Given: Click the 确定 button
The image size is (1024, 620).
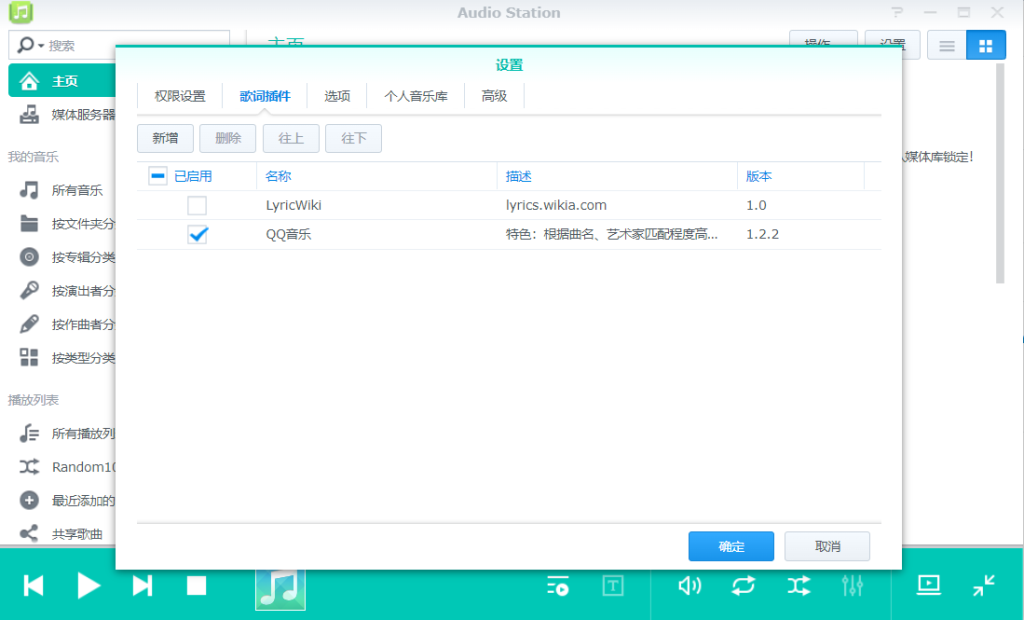Looking at the screenshot, I should pyautogui.click(x=731, y=546).
